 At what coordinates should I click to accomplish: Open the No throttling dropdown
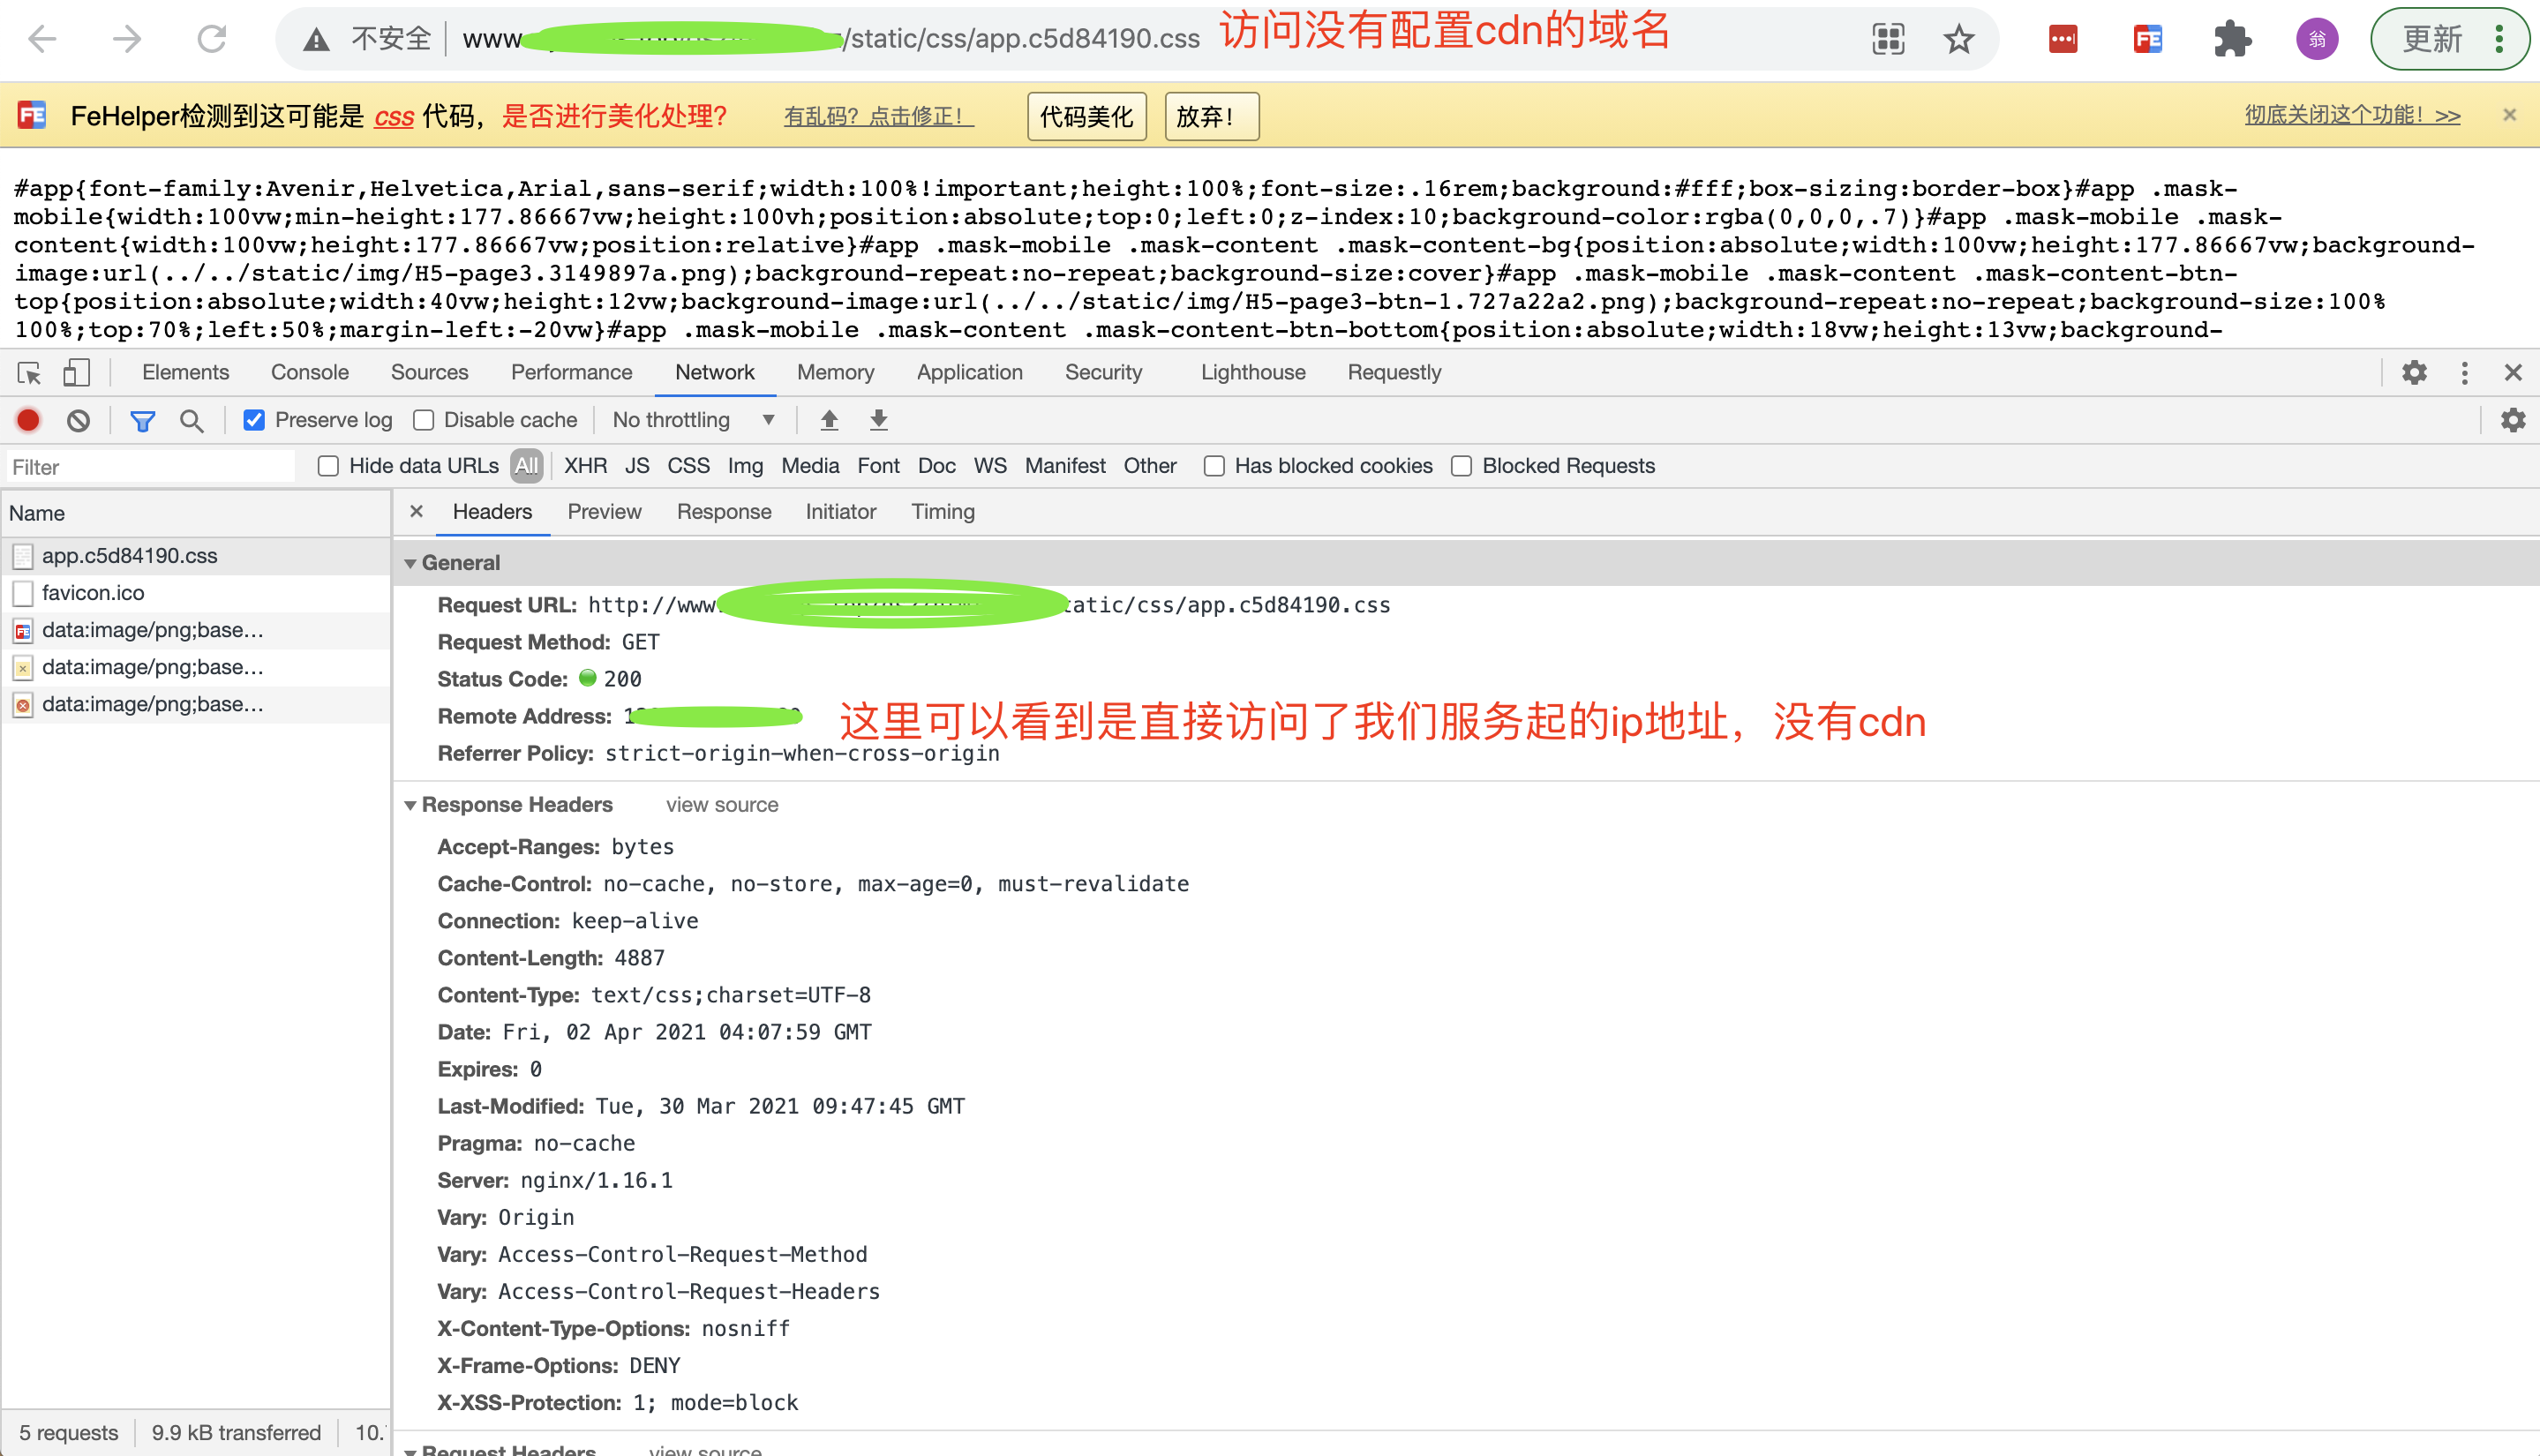(694, 420)
